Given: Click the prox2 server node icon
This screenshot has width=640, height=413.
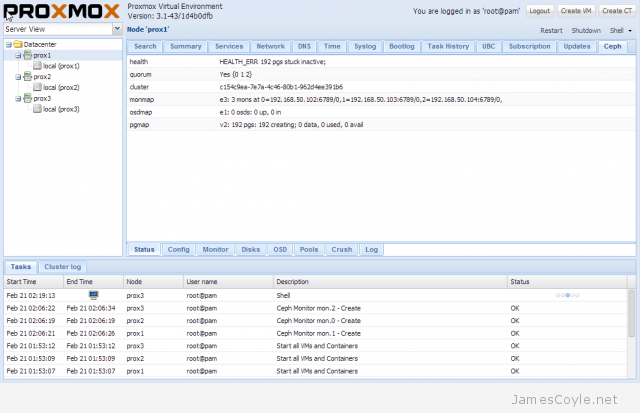Looking at the screenshot, I should [27, 76].
